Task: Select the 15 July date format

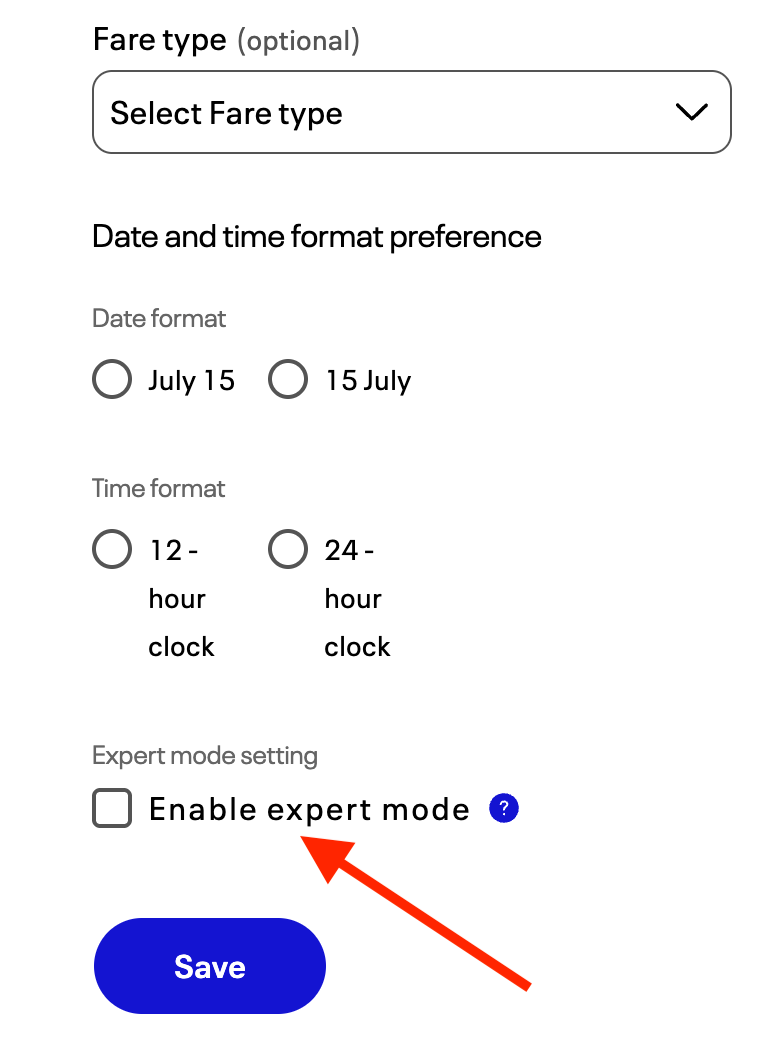Action: (288, 379)
